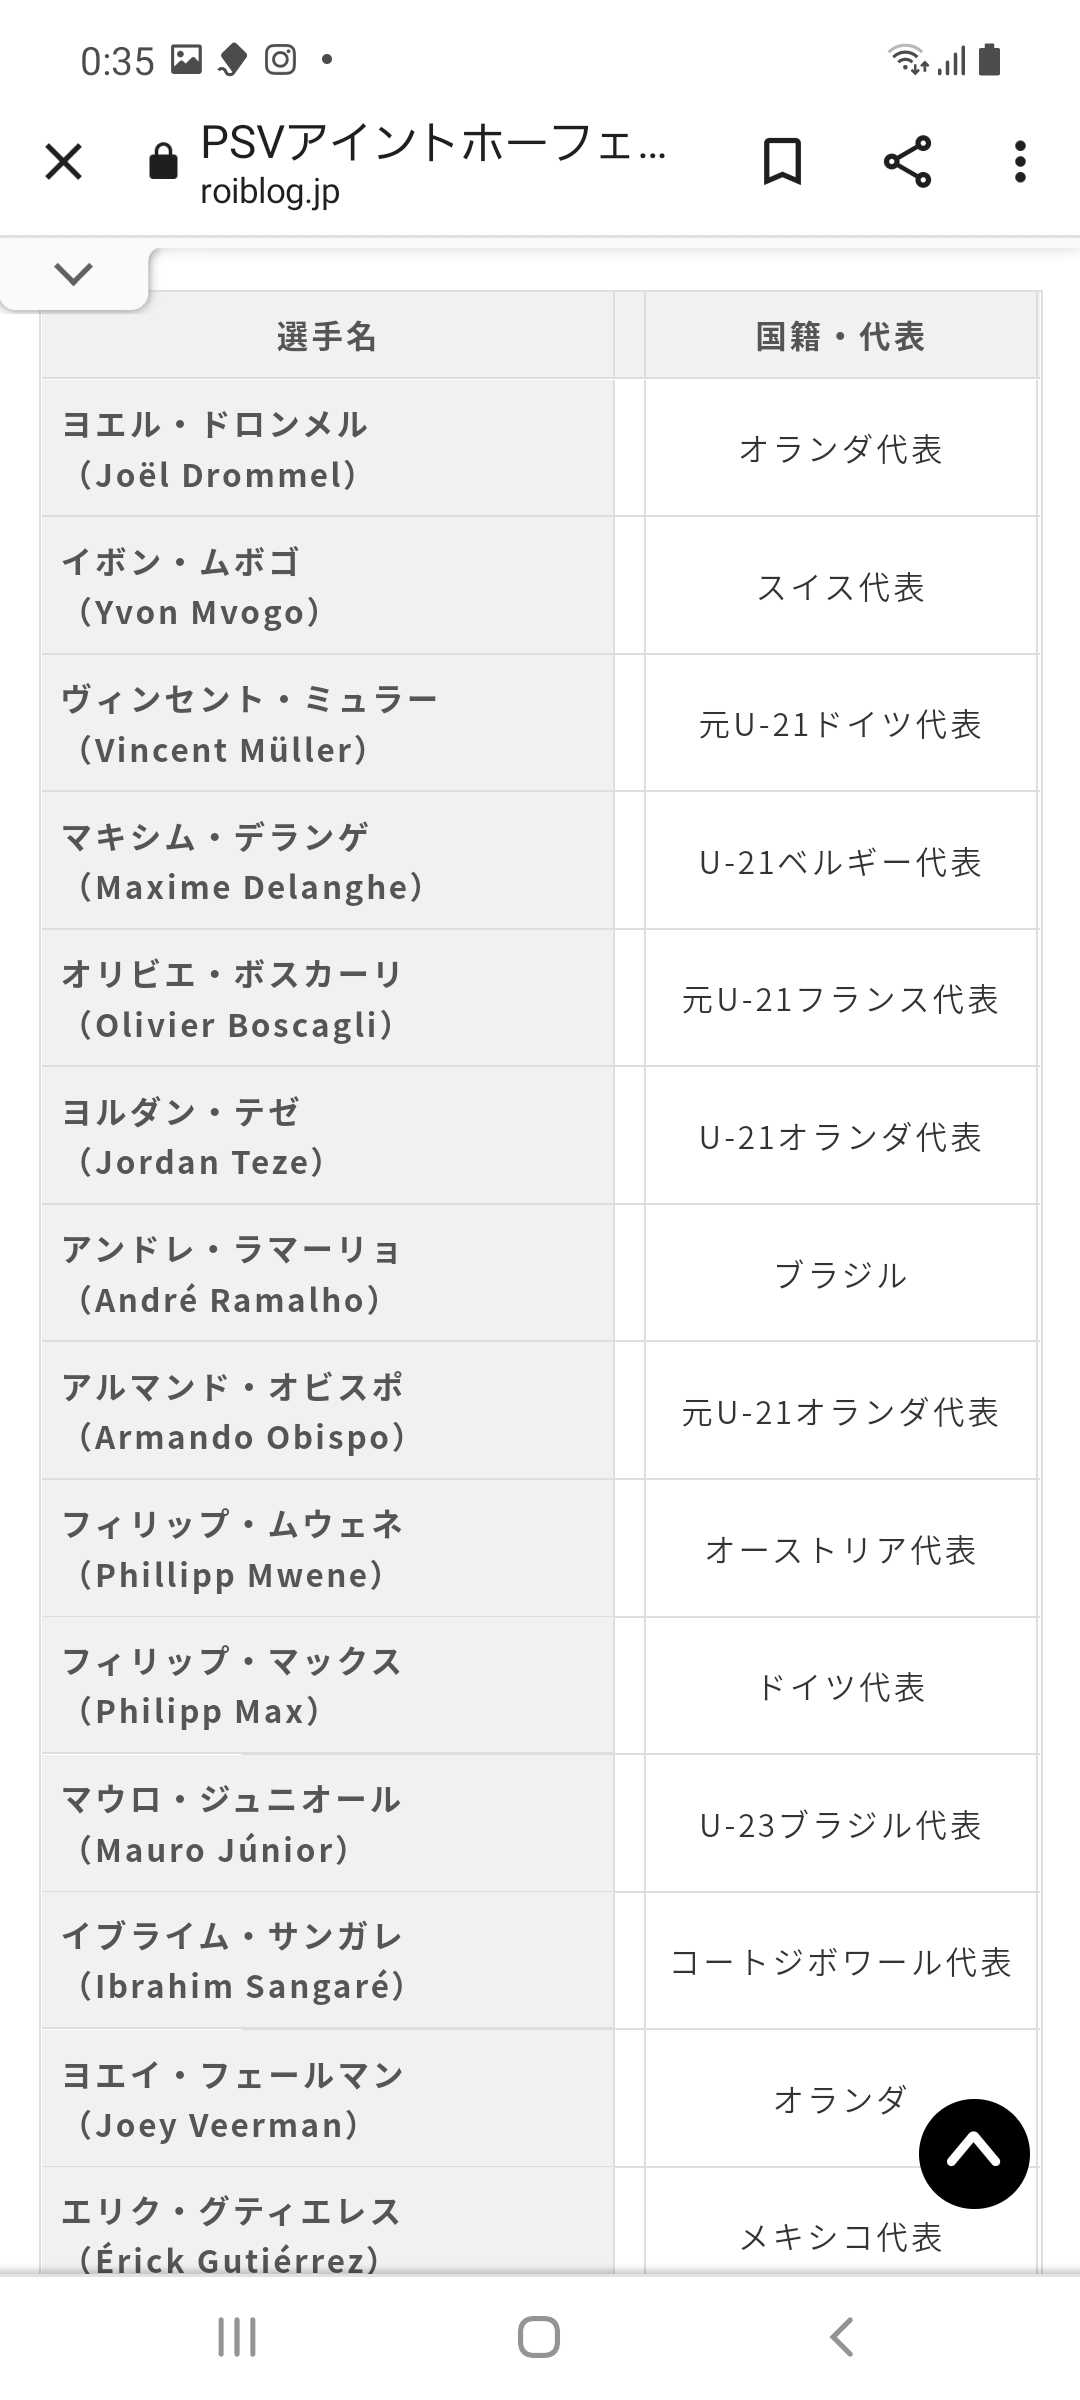
Task: Tap the Ibrahim Sangaré name cell
Action: pos(327,1961)
